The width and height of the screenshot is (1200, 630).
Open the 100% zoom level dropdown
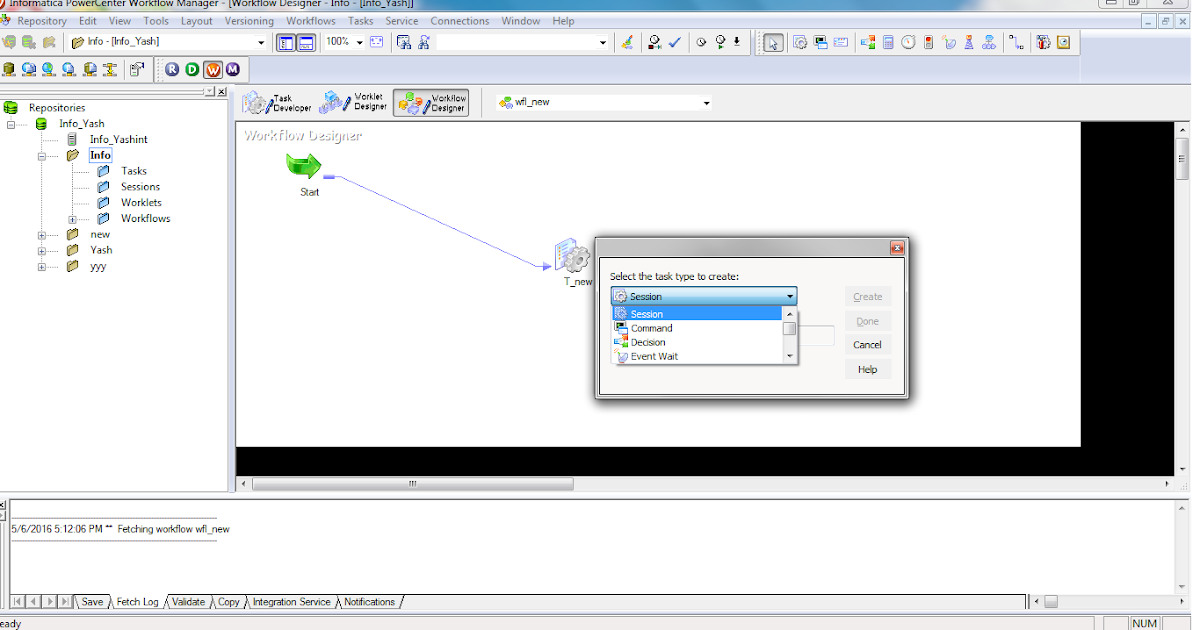pyautogui.click(x=359, y=42)
